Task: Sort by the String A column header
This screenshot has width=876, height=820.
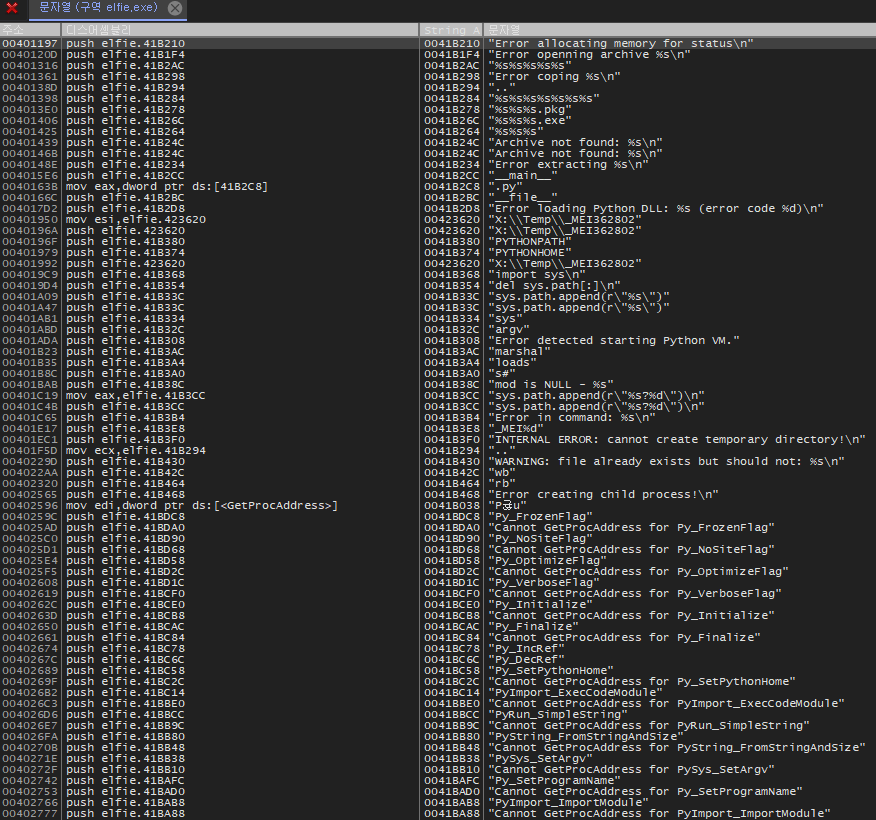Action: click(451, 30)
